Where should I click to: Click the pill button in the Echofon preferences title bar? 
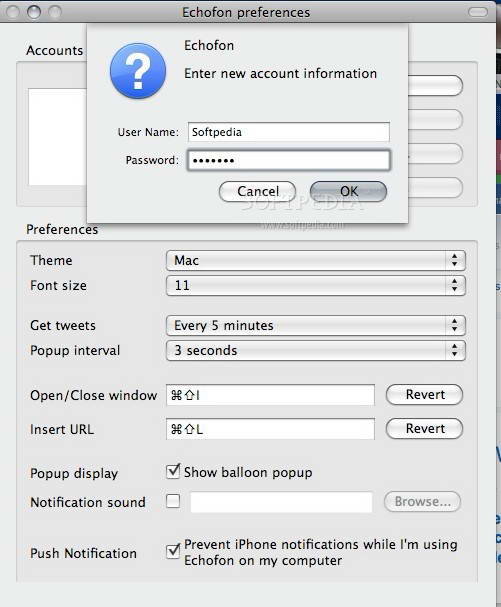478,12
